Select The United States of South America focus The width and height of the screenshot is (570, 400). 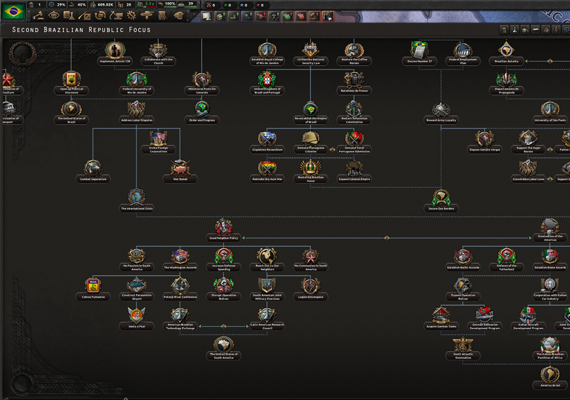click(224, 348)
